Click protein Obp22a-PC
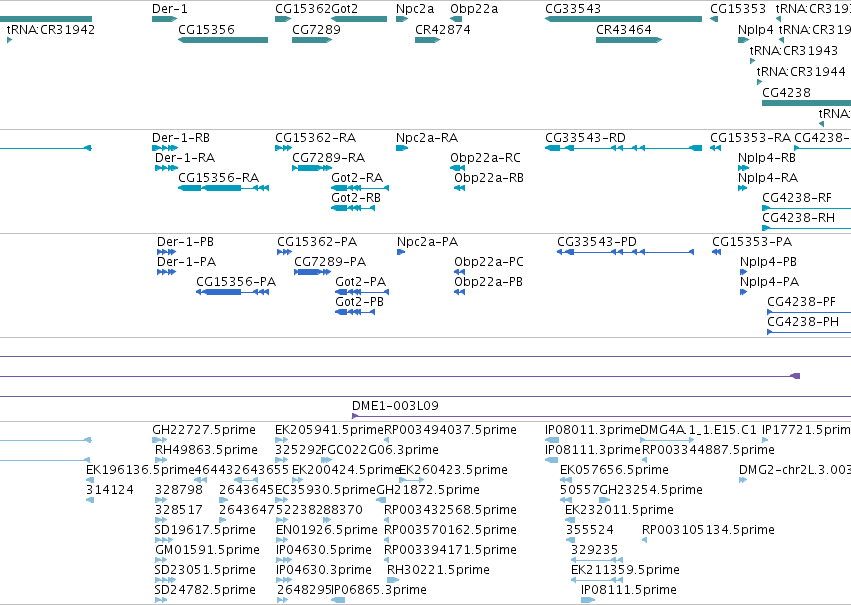 pyautogui.click(x=460, y=272)
